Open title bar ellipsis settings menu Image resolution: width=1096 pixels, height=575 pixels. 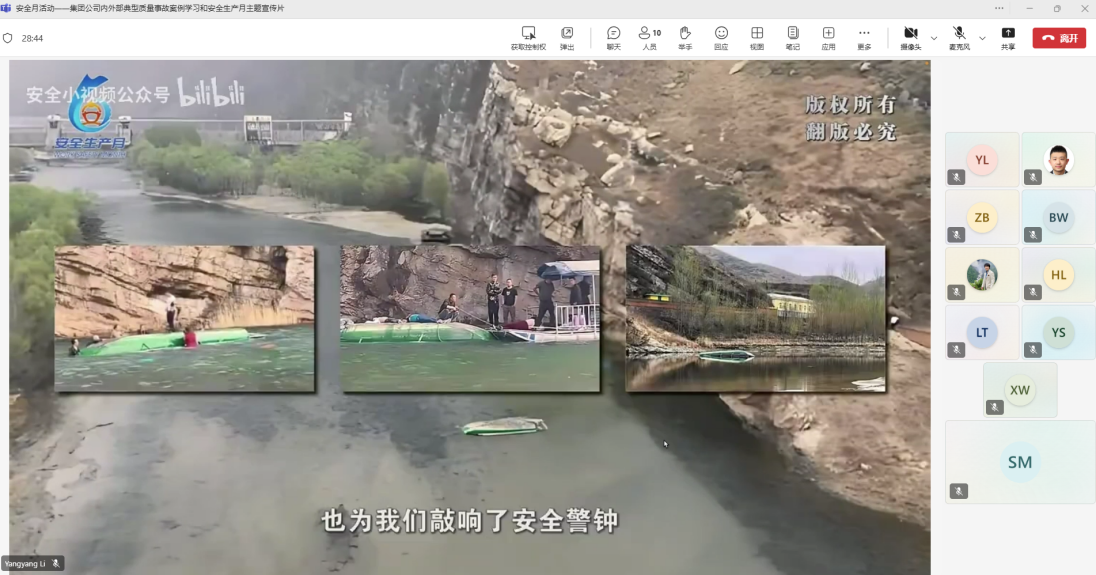click(x=999, y=8)
